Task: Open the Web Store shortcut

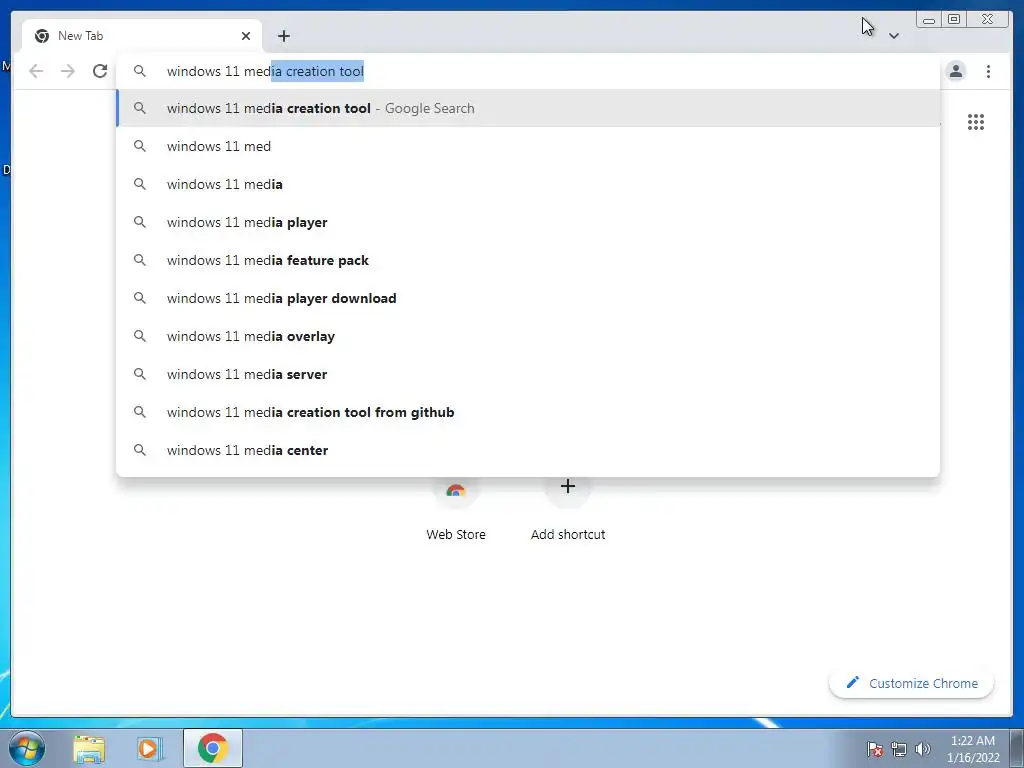Action: [456, 509]
